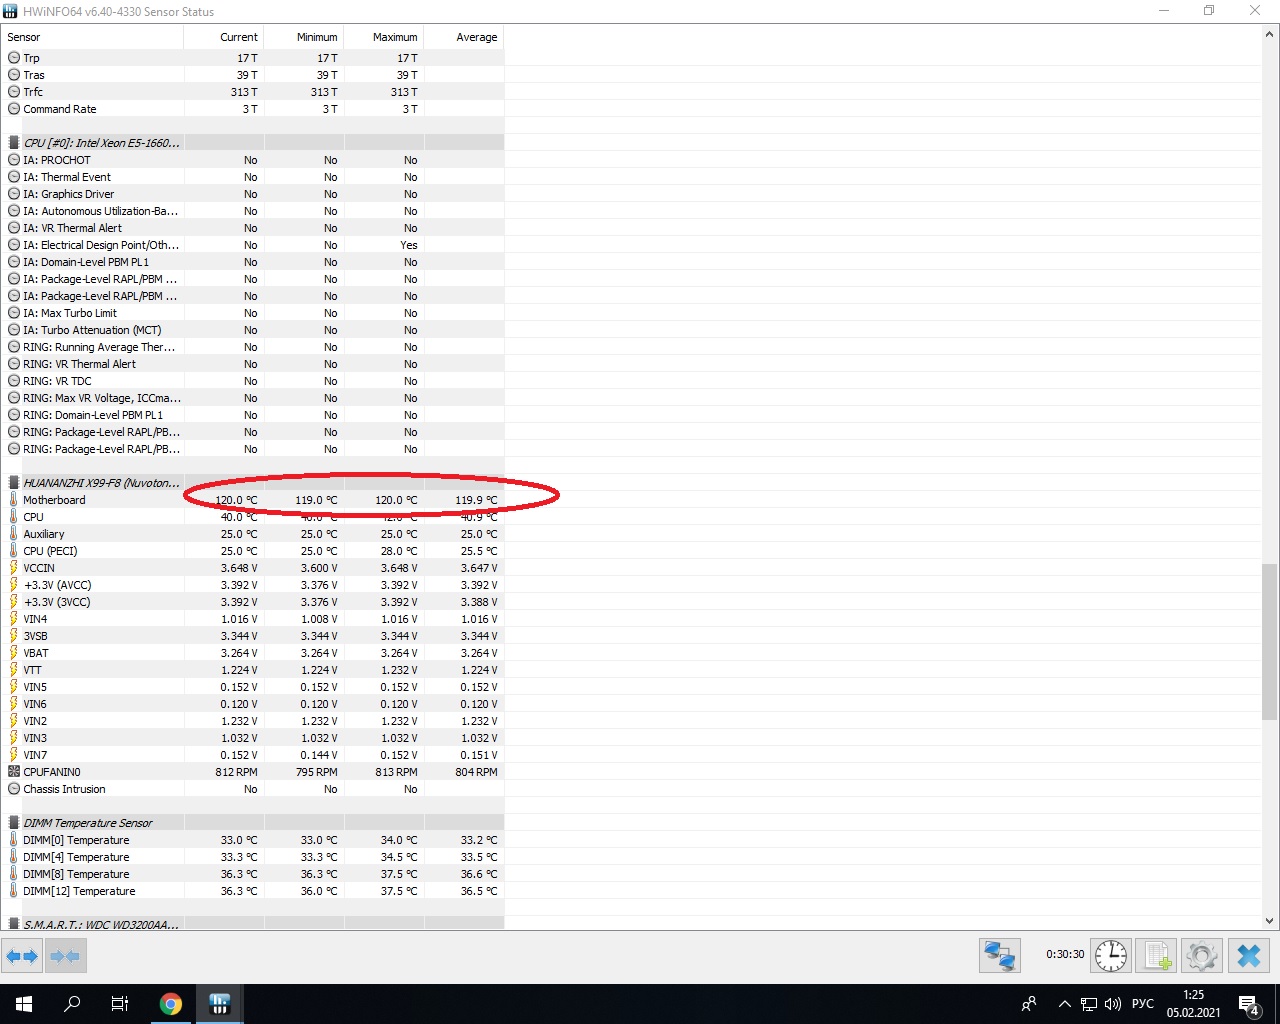Image resolution: width=1280 pixels, height=1024 pixels.
Task: Start logging with the sheet-plus icon
Action: coord(1157,956)
